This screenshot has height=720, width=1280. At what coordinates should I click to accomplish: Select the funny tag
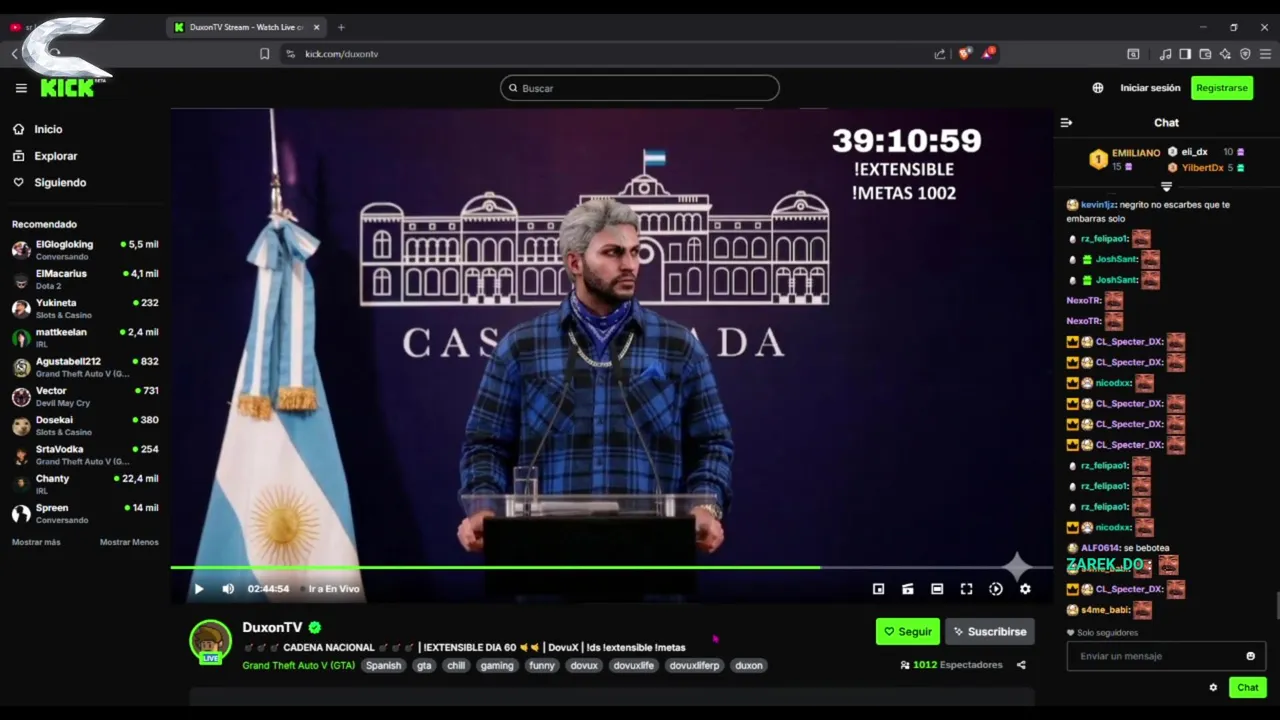[x=542, y=665]
